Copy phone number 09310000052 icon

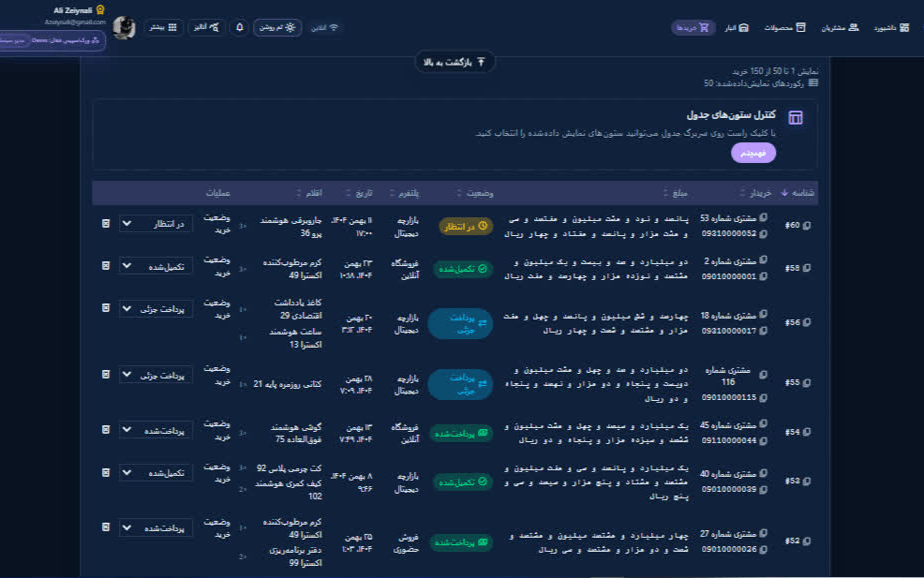point(764,234)
